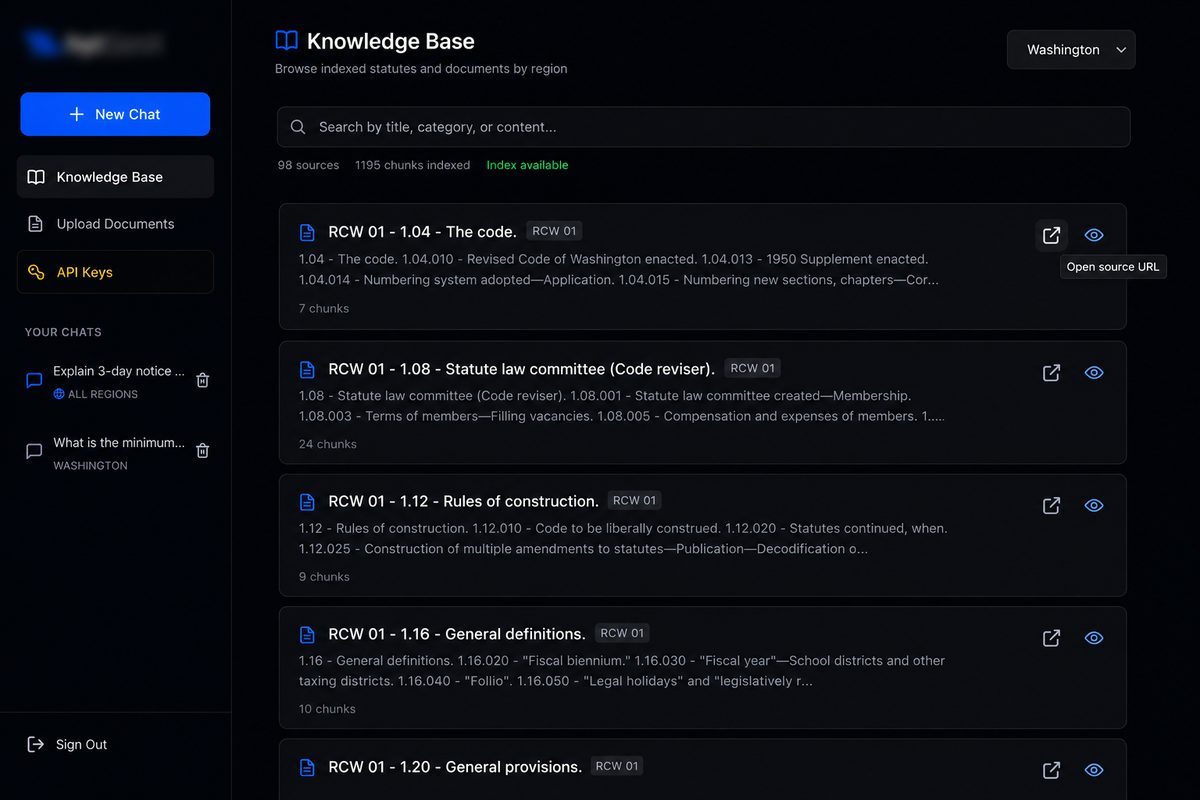Select title 'RCW 01 - 1.12 - Rules of construction.'

pos(463,501)
